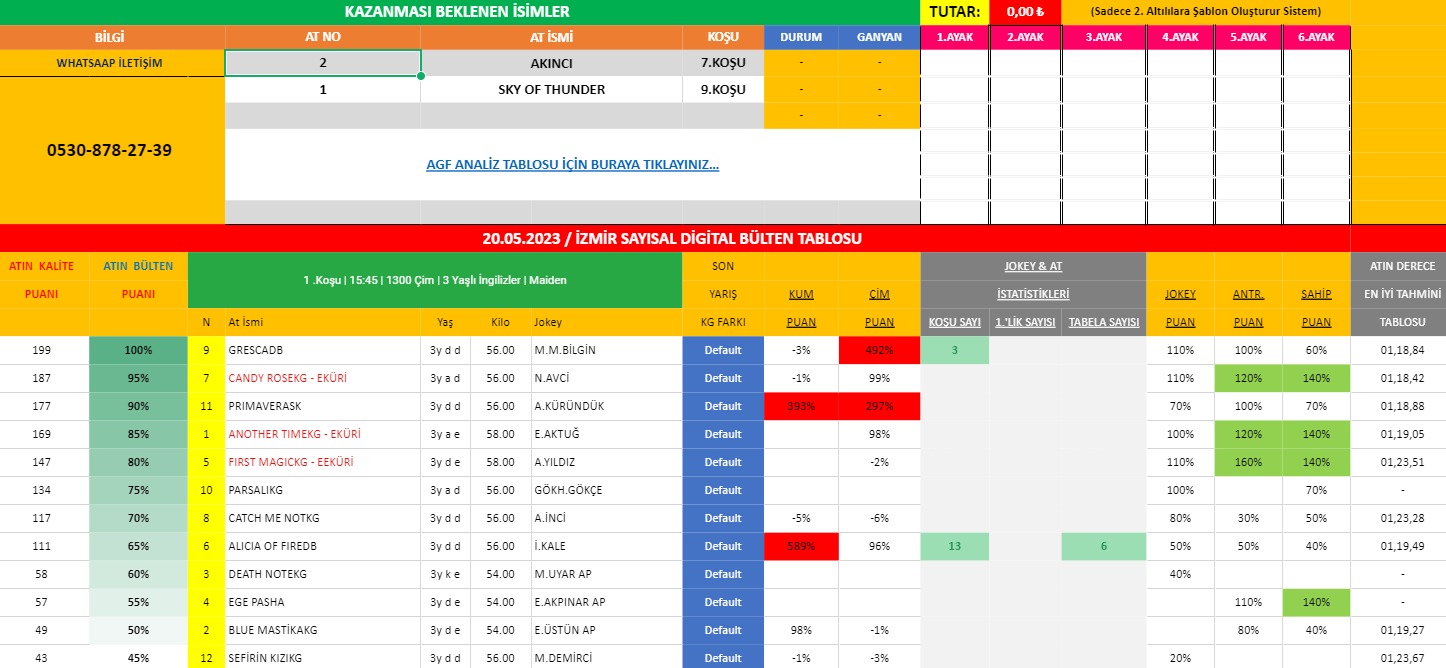Click the 1.AYAK column header
This screenshot has height=668, width=1446.
954,37
